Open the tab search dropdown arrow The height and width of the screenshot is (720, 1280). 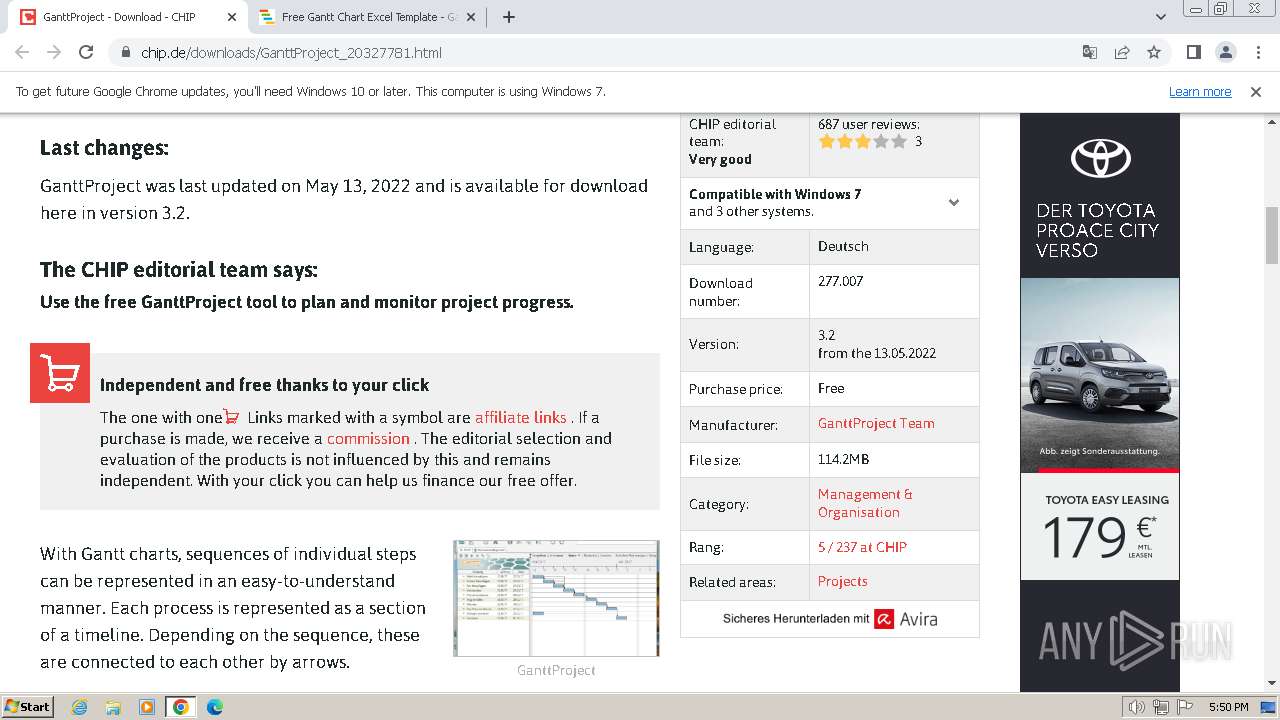pos(1161,17)
